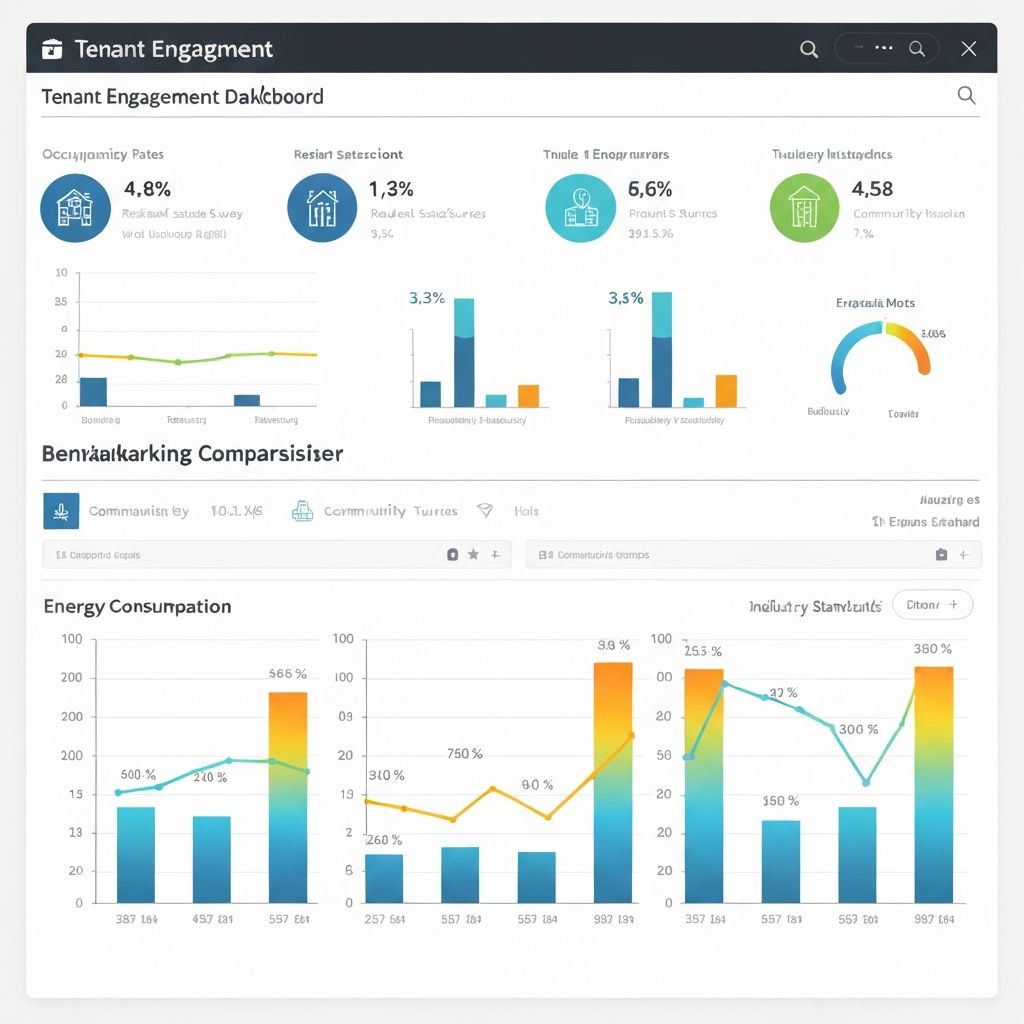This screenshot has width=1024, height=1024.
Task: Click the standalone search icon in the dark title bar
Action: tap(809, 49)
